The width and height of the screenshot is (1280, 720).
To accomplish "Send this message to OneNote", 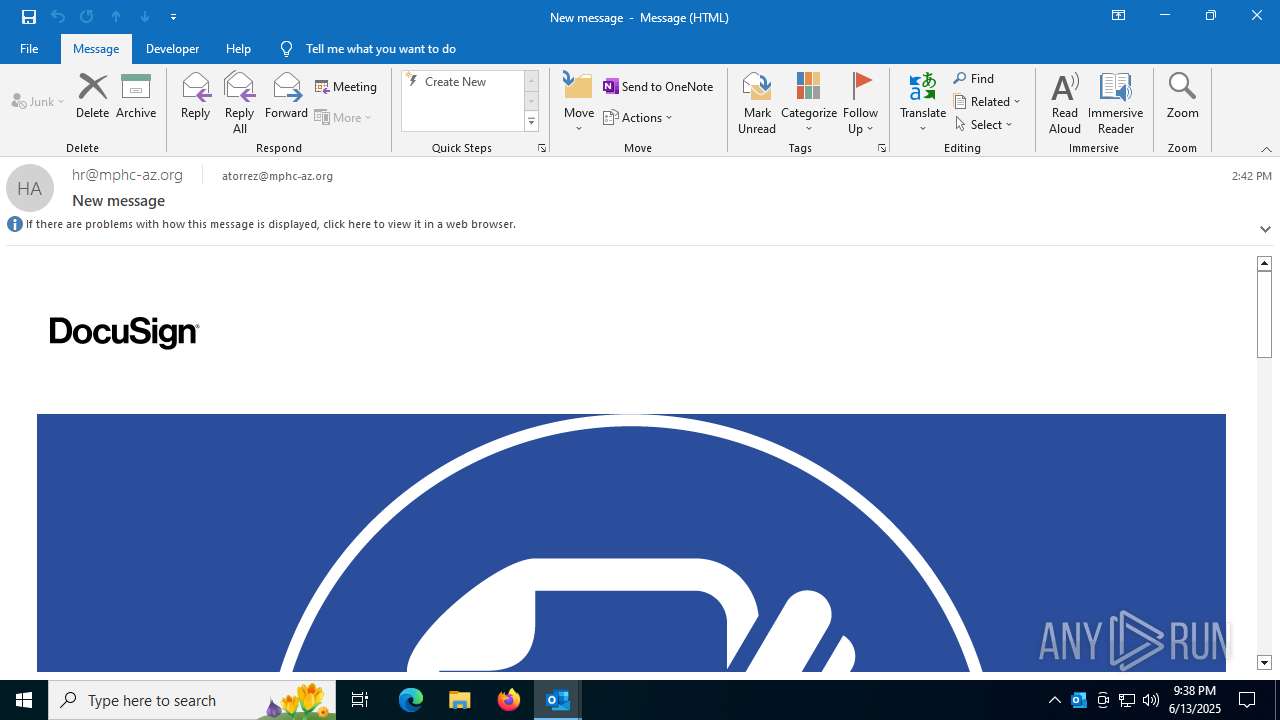I will 658,87.
